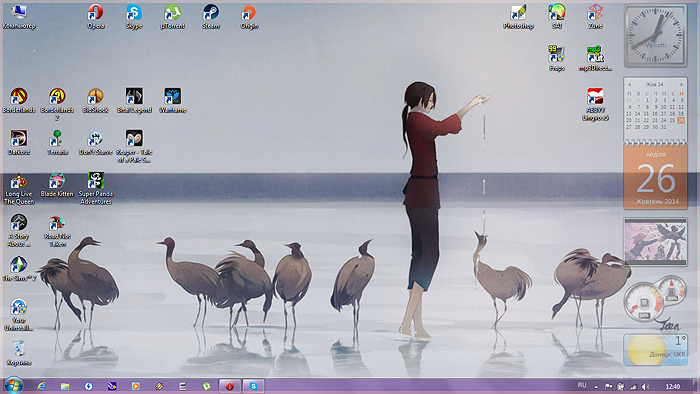Click the analog clock gadget

pos(655,36)
